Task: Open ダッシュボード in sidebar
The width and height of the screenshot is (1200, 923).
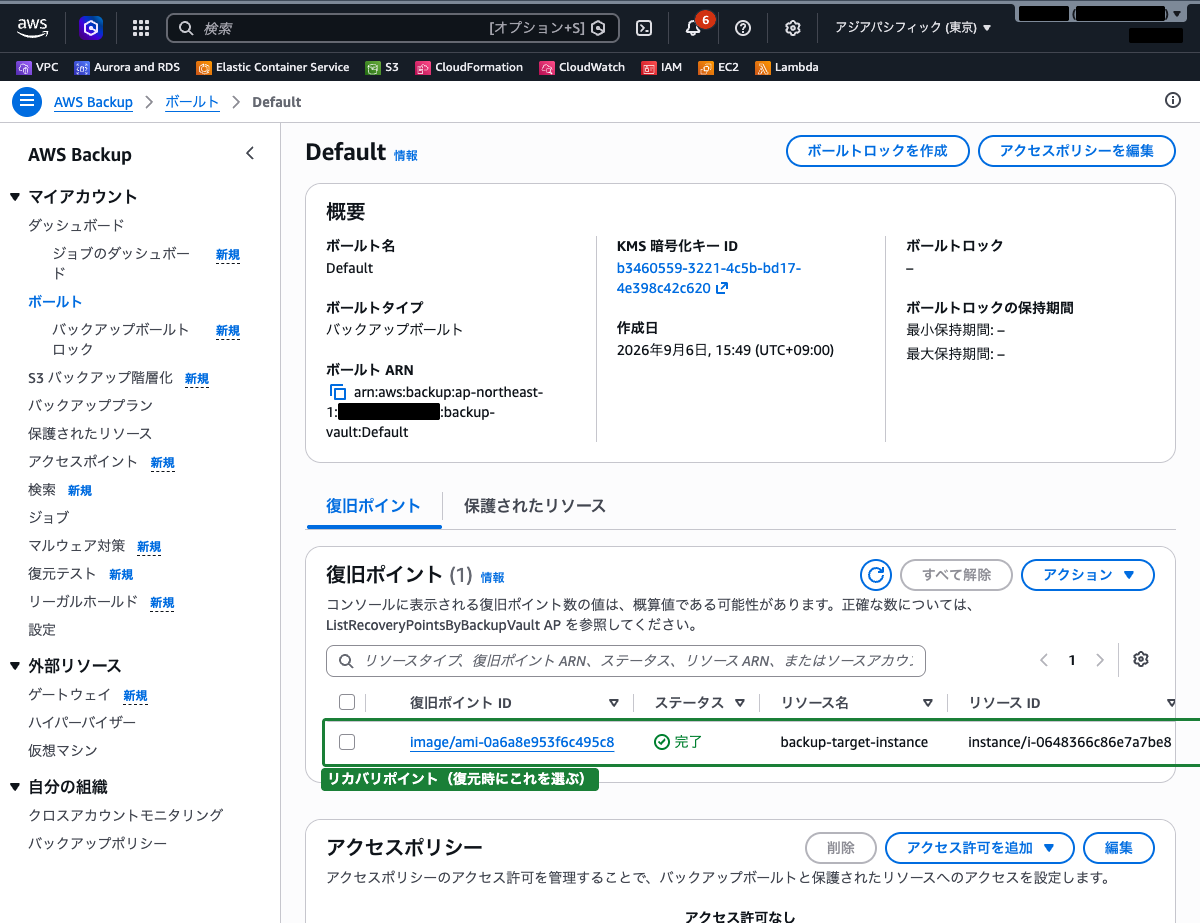Action: point(76,225)
